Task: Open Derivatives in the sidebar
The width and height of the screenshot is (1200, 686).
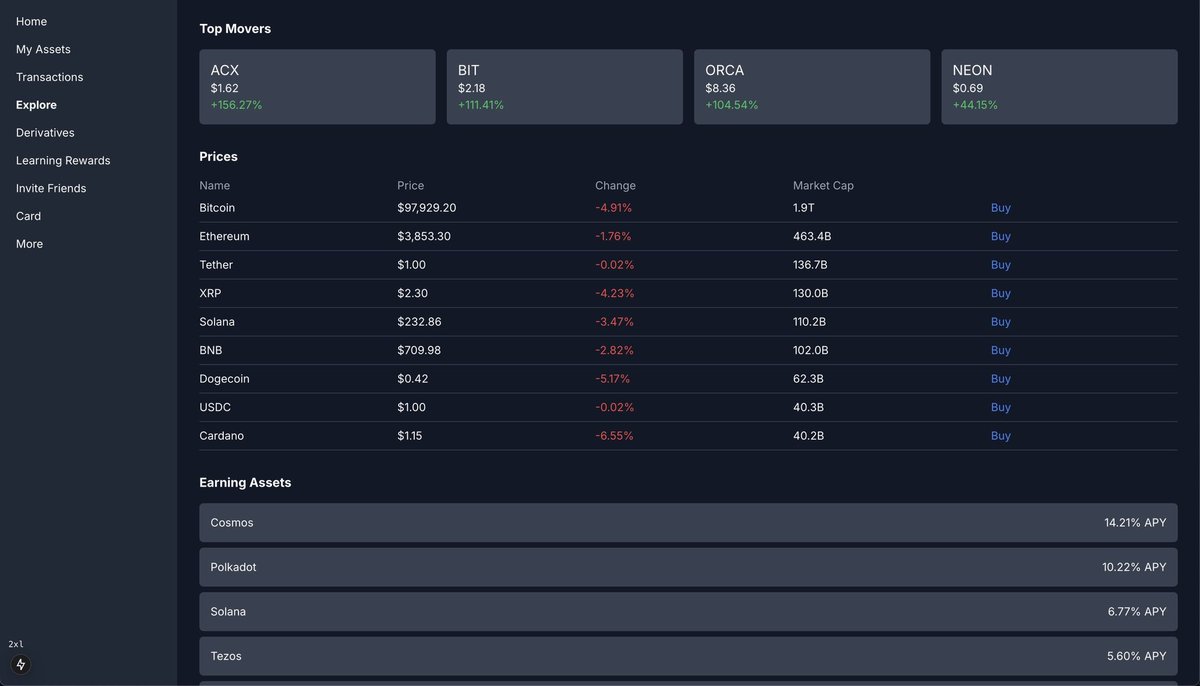Action: [x=45, y=133]
